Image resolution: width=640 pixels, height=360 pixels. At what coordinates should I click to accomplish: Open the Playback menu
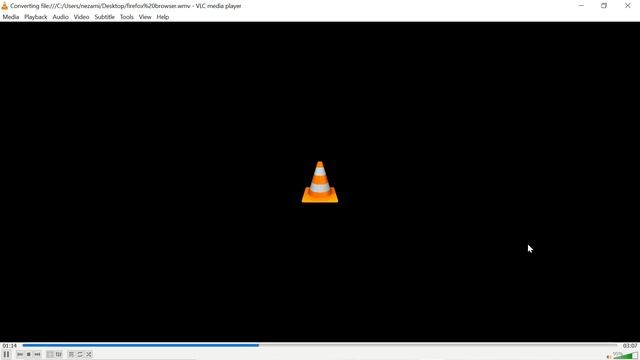coord(36,17)
